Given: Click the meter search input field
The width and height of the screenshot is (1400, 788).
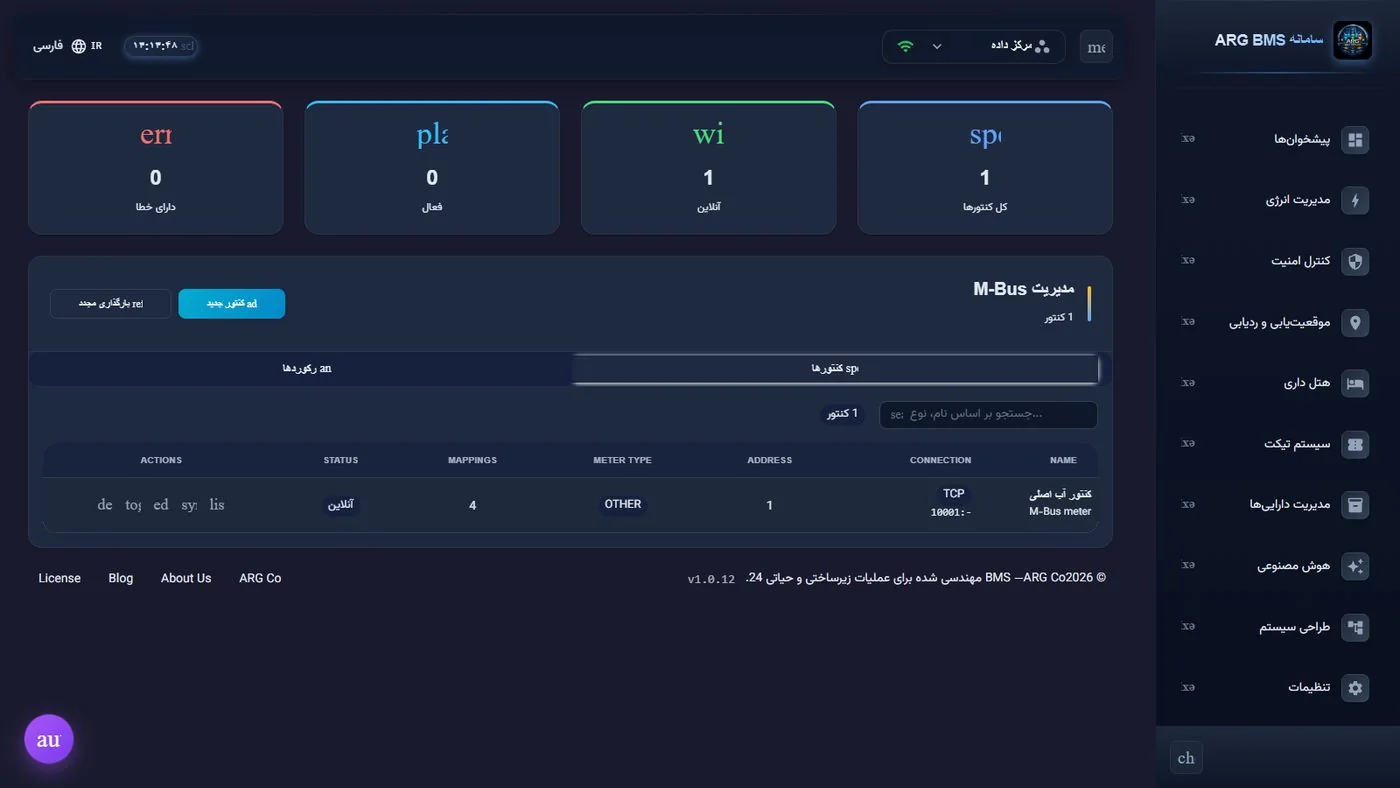Looking at the screenshot, I should point(988,415).
